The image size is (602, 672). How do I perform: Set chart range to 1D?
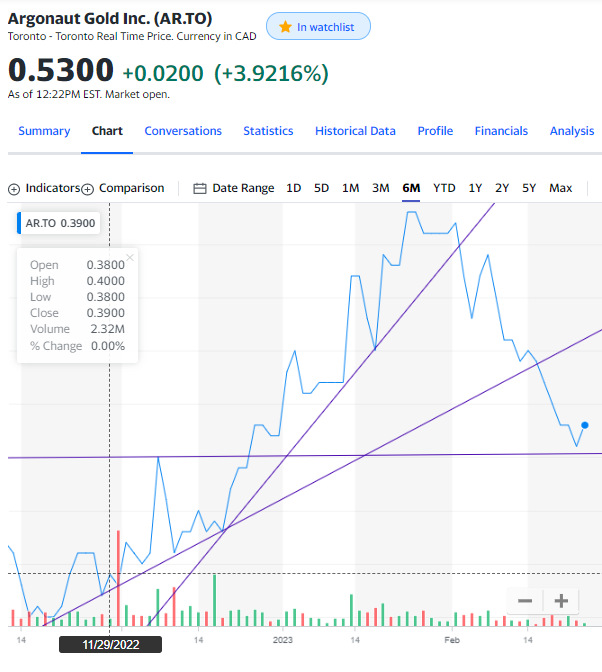pos(294,188)
